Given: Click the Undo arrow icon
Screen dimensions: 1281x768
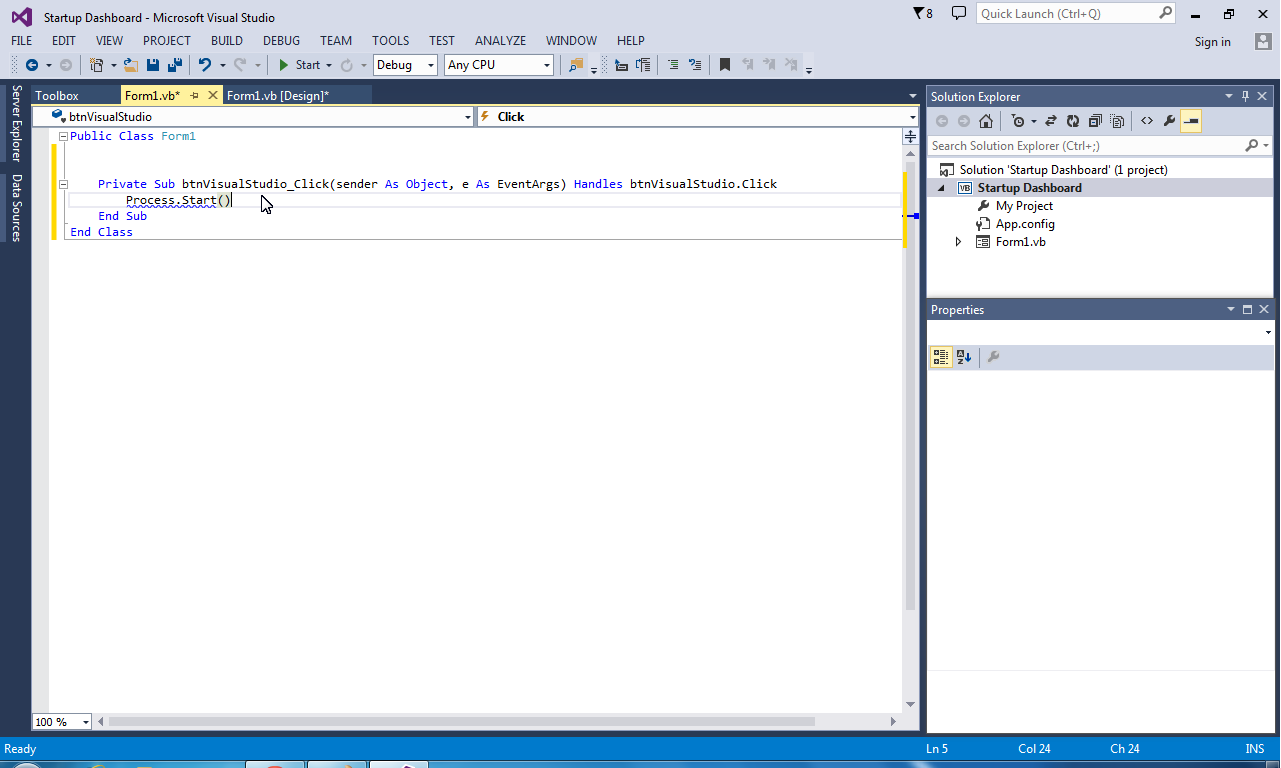Looking at the screenshot, I should click(205, 65).
